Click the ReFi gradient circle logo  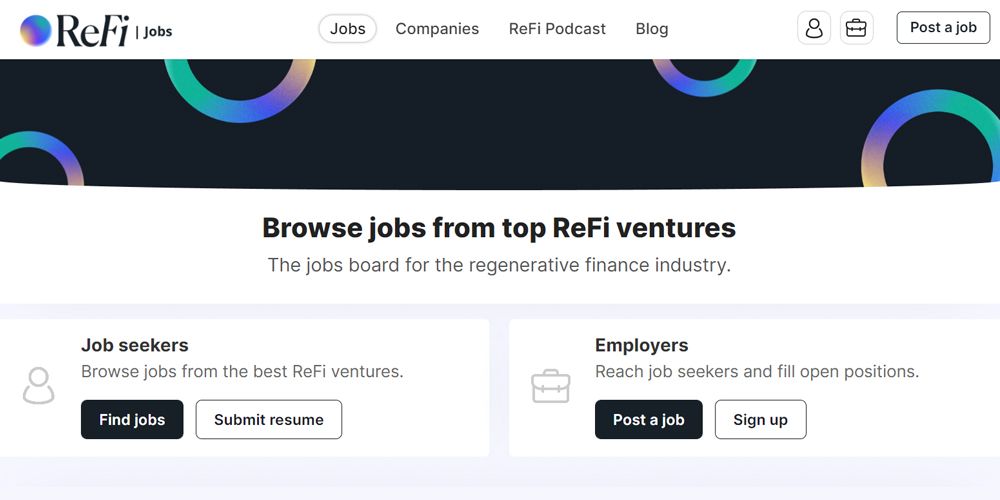[x=36, y=30]
